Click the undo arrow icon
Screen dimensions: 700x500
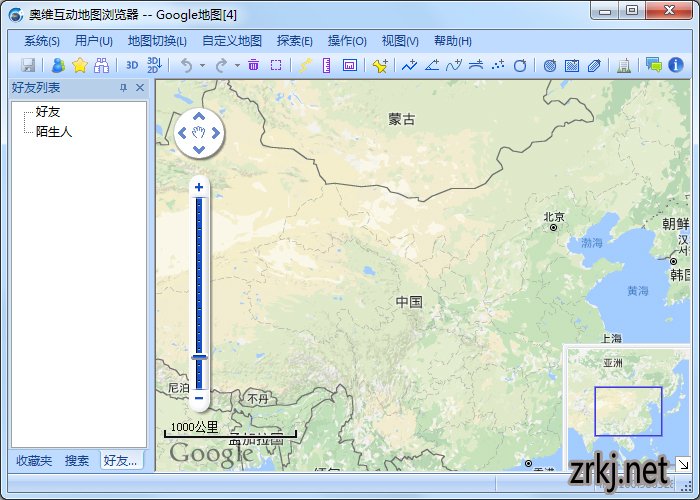point(187,66)
